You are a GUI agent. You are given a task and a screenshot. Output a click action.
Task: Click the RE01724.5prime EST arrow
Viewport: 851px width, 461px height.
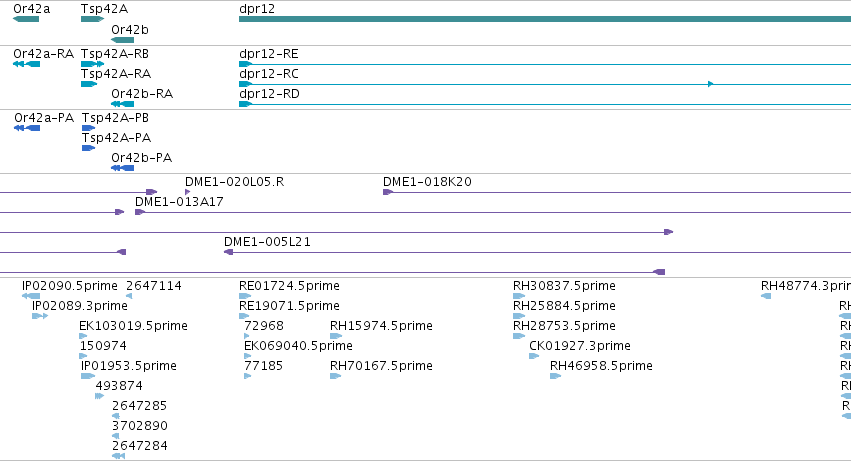[x=245, y=296]
